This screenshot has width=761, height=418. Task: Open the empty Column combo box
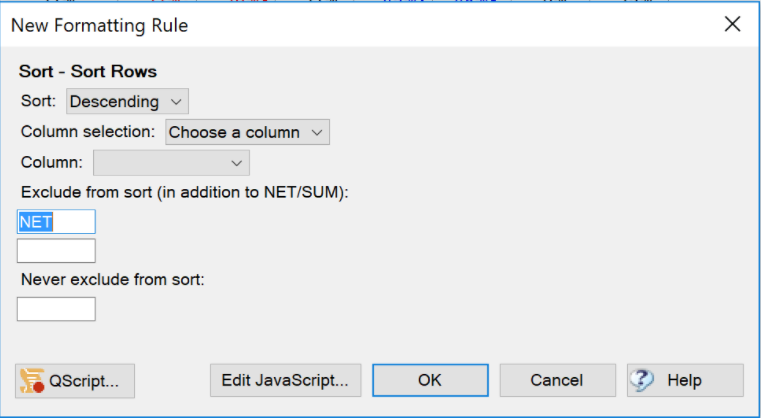point(171,162)
